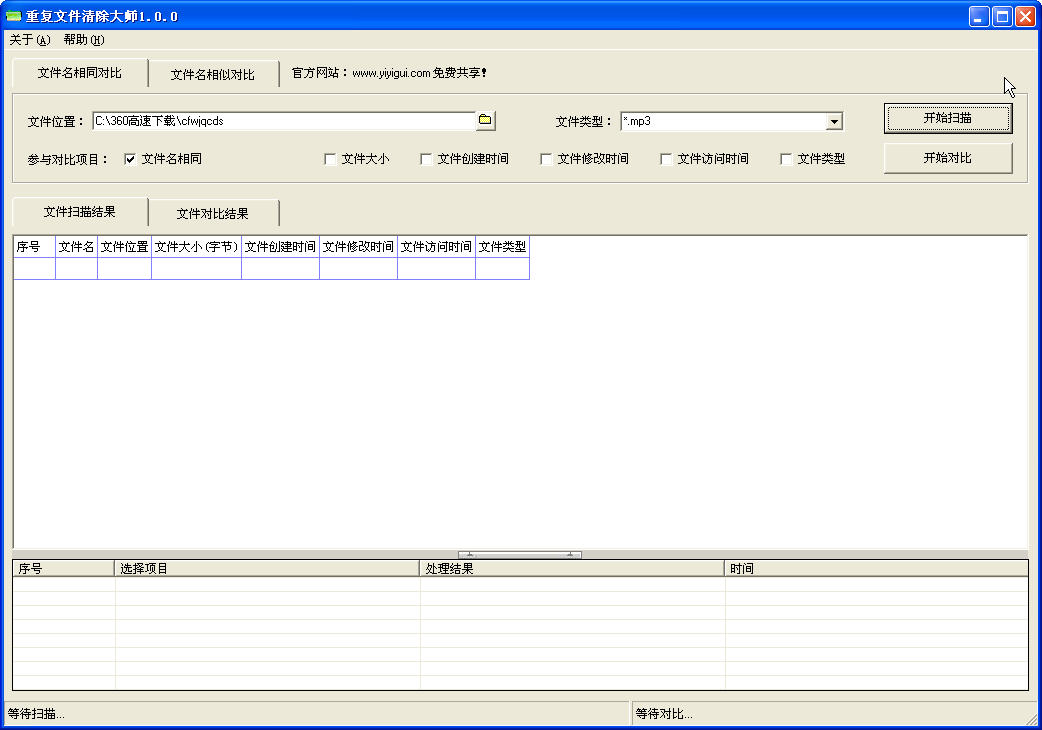The width and height of the screenshot is (1042, 730).
Task: Click the browse folder icon
Action: pos(485,121)
